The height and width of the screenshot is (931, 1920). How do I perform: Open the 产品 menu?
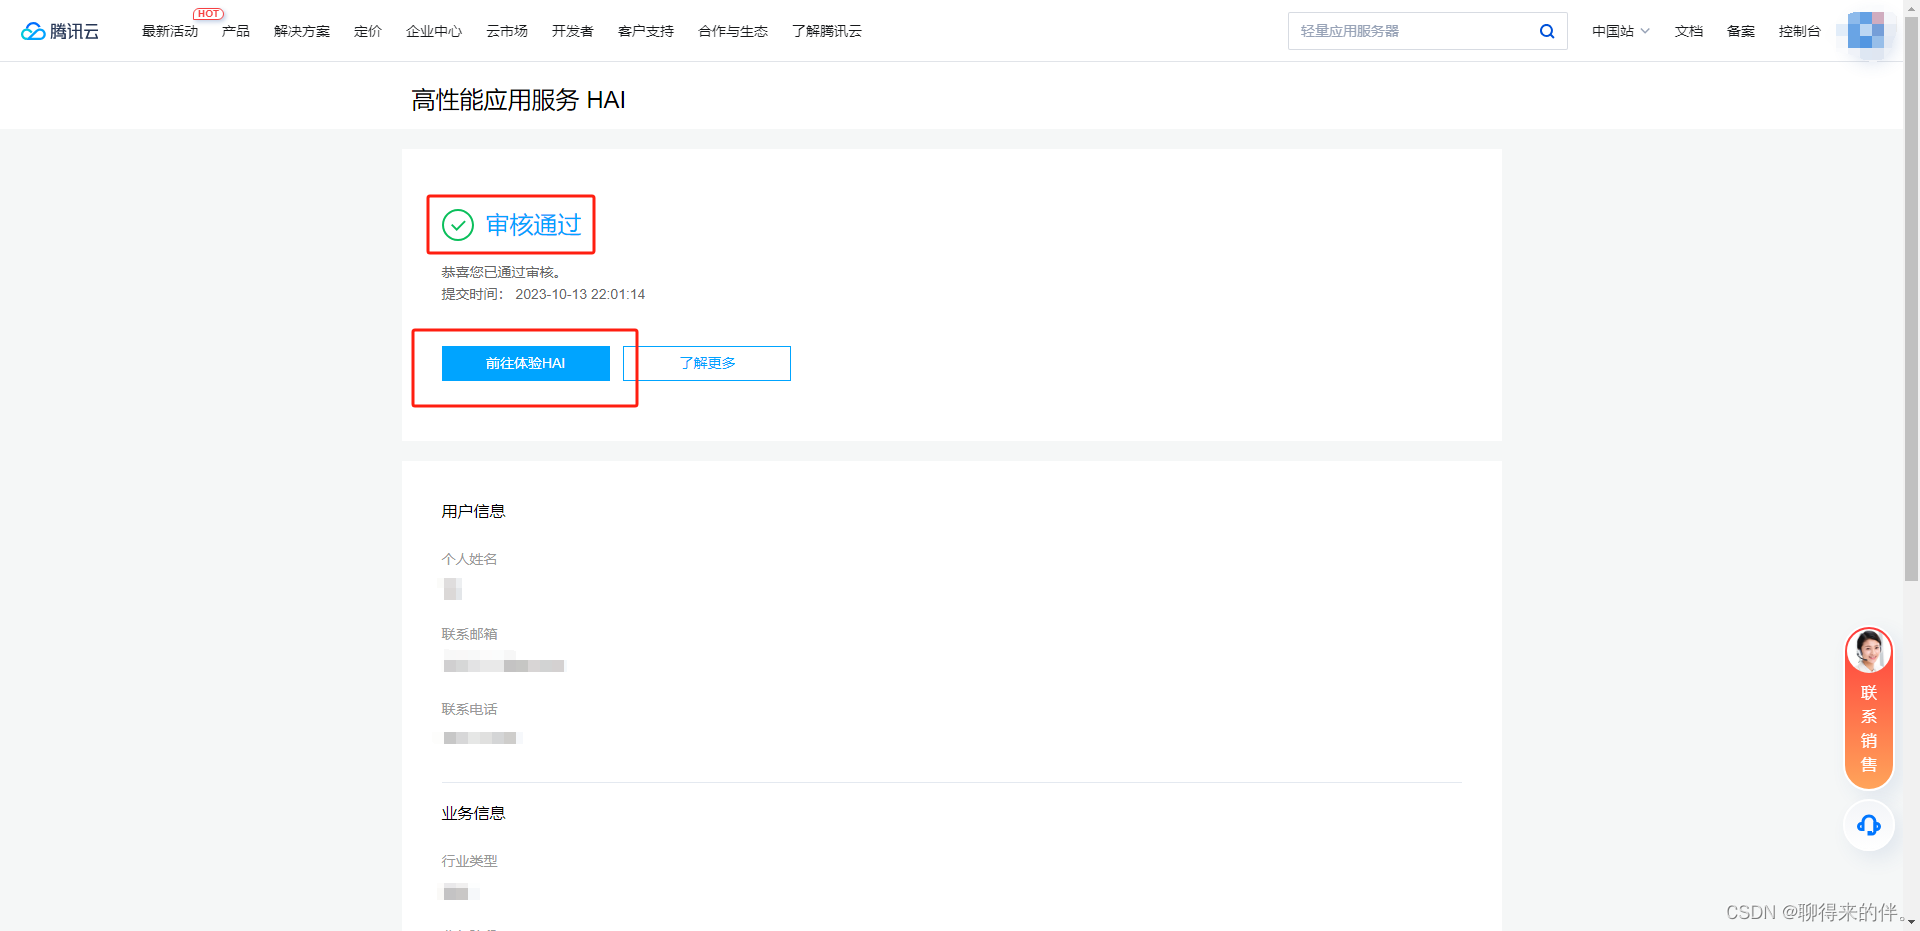click(x=236, y=31)
